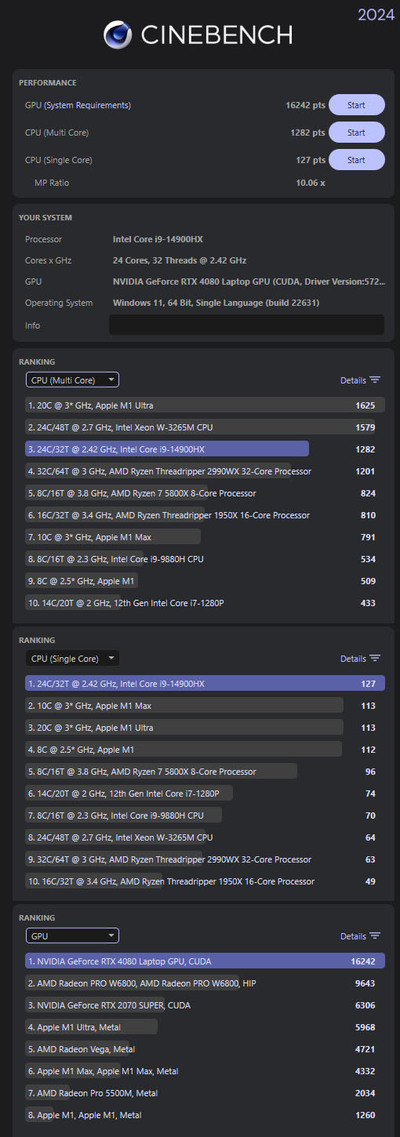Select the Apple M1 Max single core row
This screenshot has height=1137, width=400.
pyautogui.click(x=205, y=706)
